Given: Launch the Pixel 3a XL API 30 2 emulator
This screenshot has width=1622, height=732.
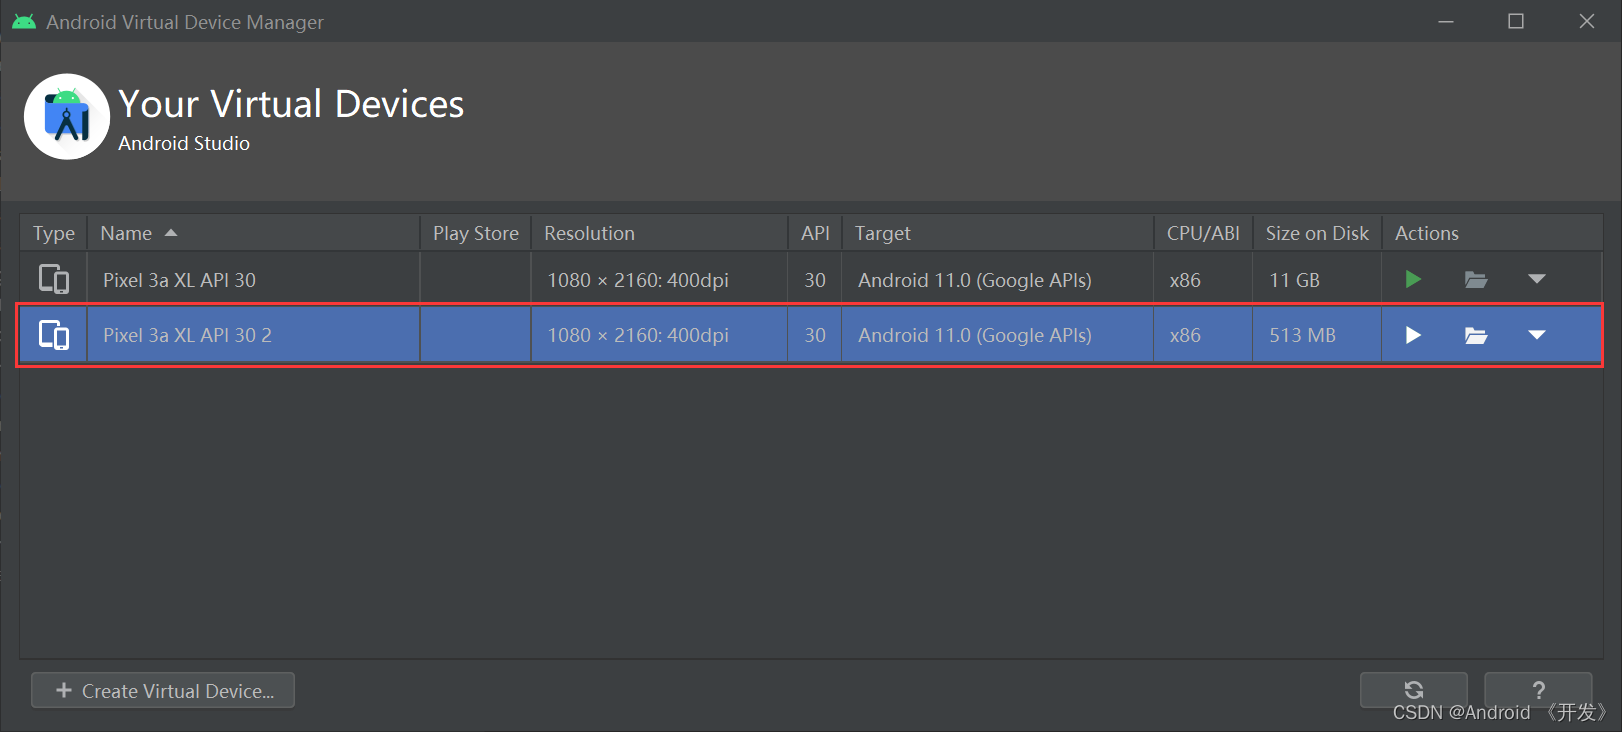Looking at the screenshot, I should pyautogui.click(x=1412, y=335).
